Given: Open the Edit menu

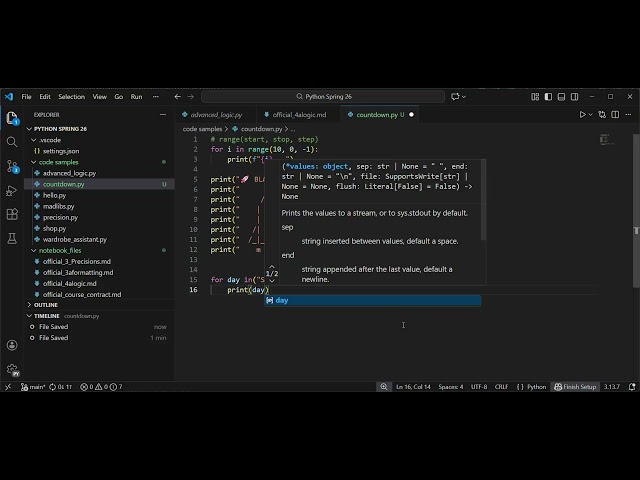Looking at the screenshot, I should point(45,97).
